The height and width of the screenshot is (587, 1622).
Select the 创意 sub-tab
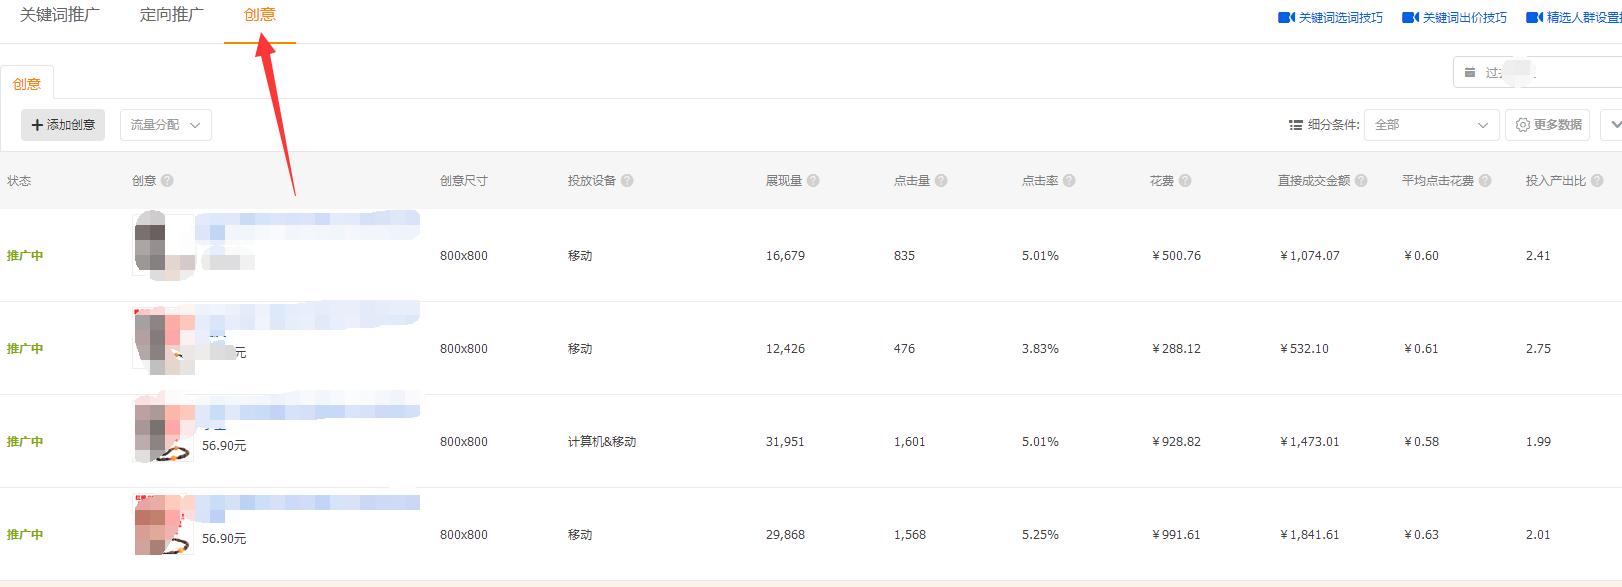pos(26,82)
